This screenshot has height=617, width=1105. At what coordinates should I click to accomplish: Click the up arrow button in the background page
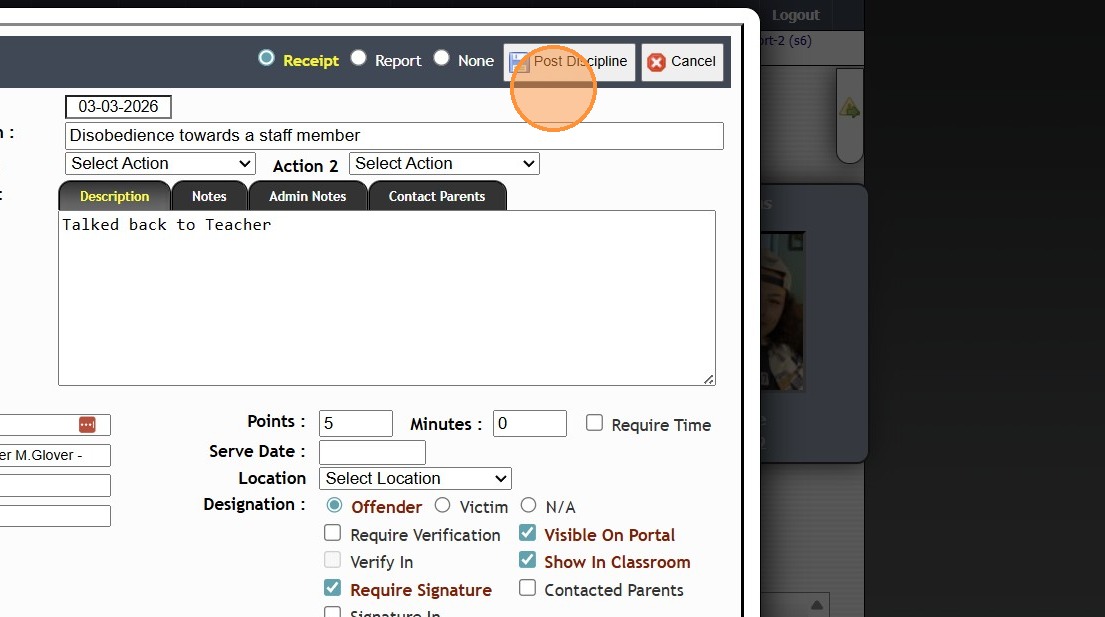pos(817,605)
